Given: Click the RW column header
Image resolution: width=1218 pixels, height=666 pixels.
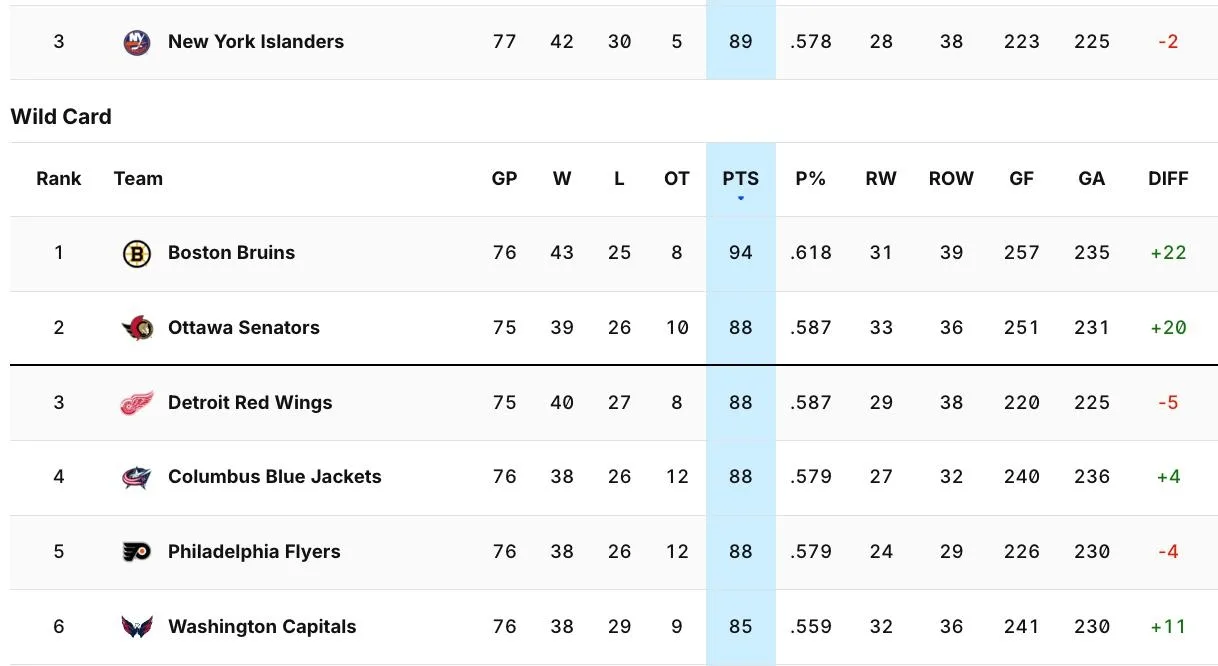Looking at the screenshot, I should [881, 179].
